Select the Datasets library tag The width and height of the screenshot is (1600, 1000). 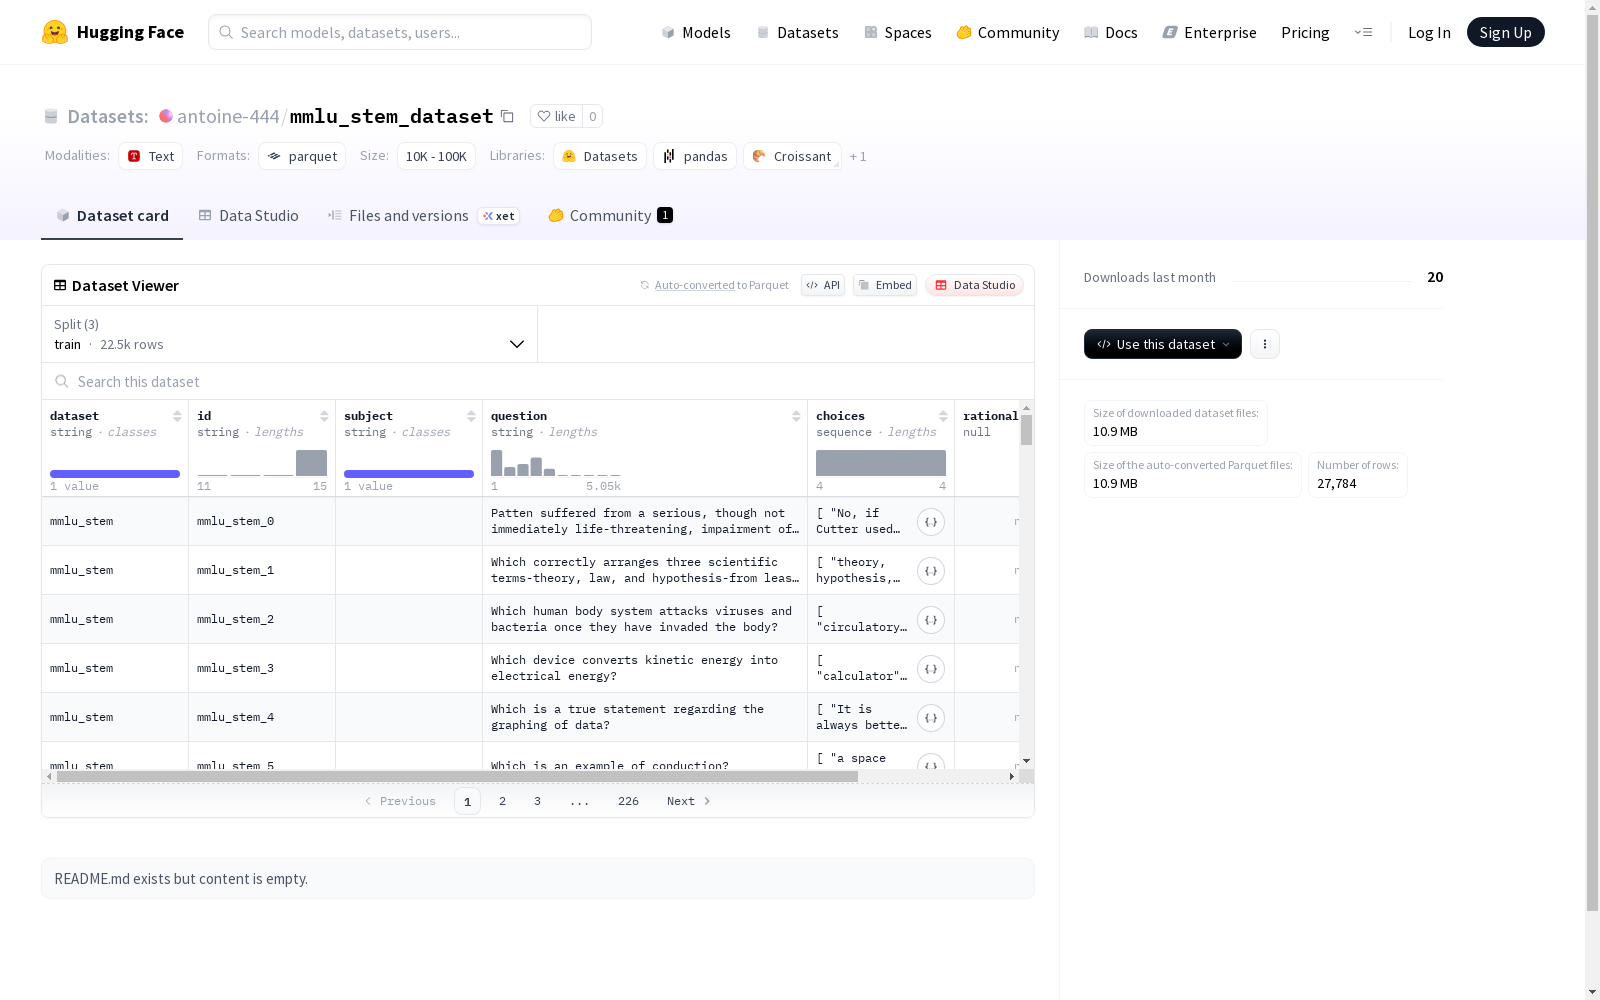coord(600,156)
